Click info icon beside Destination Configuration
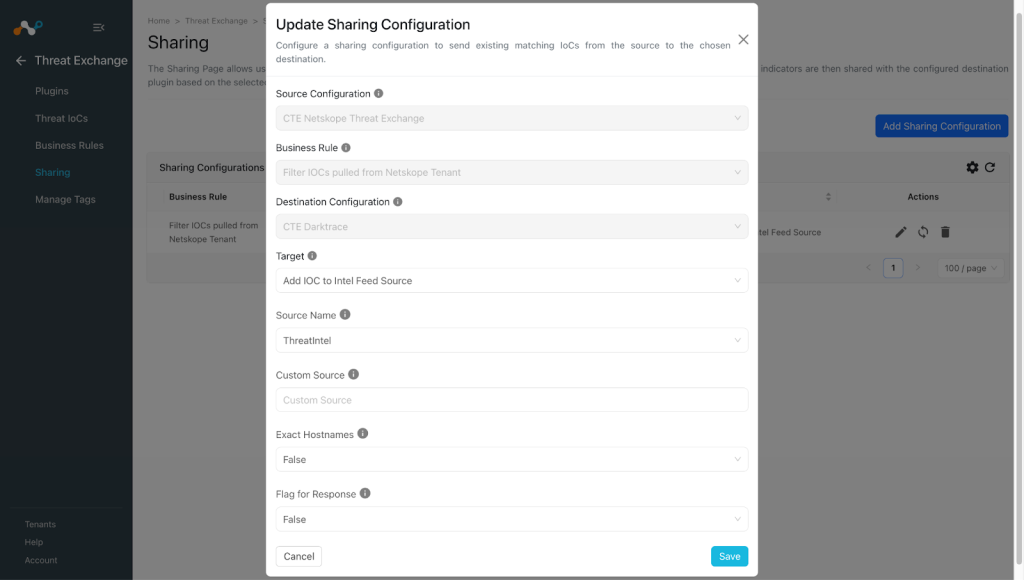This screenshot has width=1024, height=580. (398, 202)
